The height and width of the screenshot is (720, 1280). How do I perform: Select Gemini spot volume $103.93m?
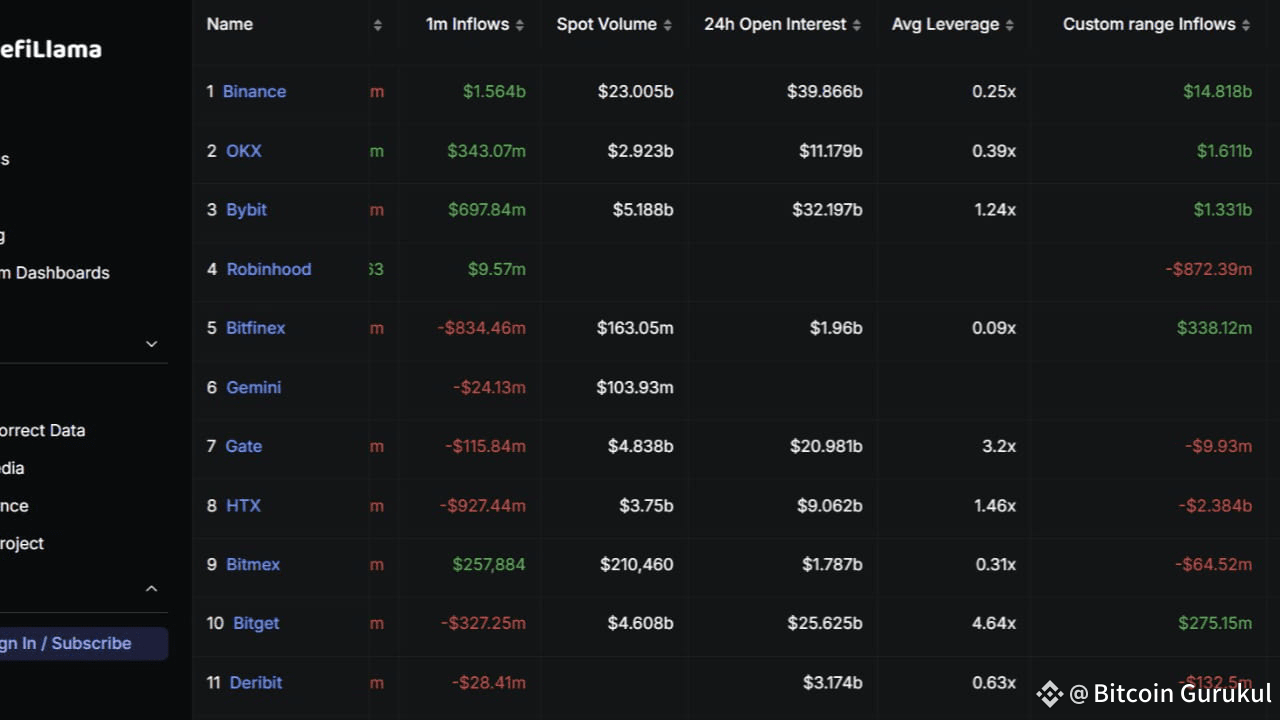tap(635, 387)
